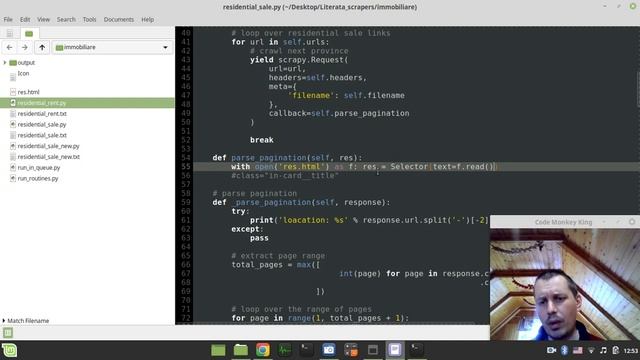Click the camera recording tray icon
This screenshot has height=360, width=640.
pos(551,350)
